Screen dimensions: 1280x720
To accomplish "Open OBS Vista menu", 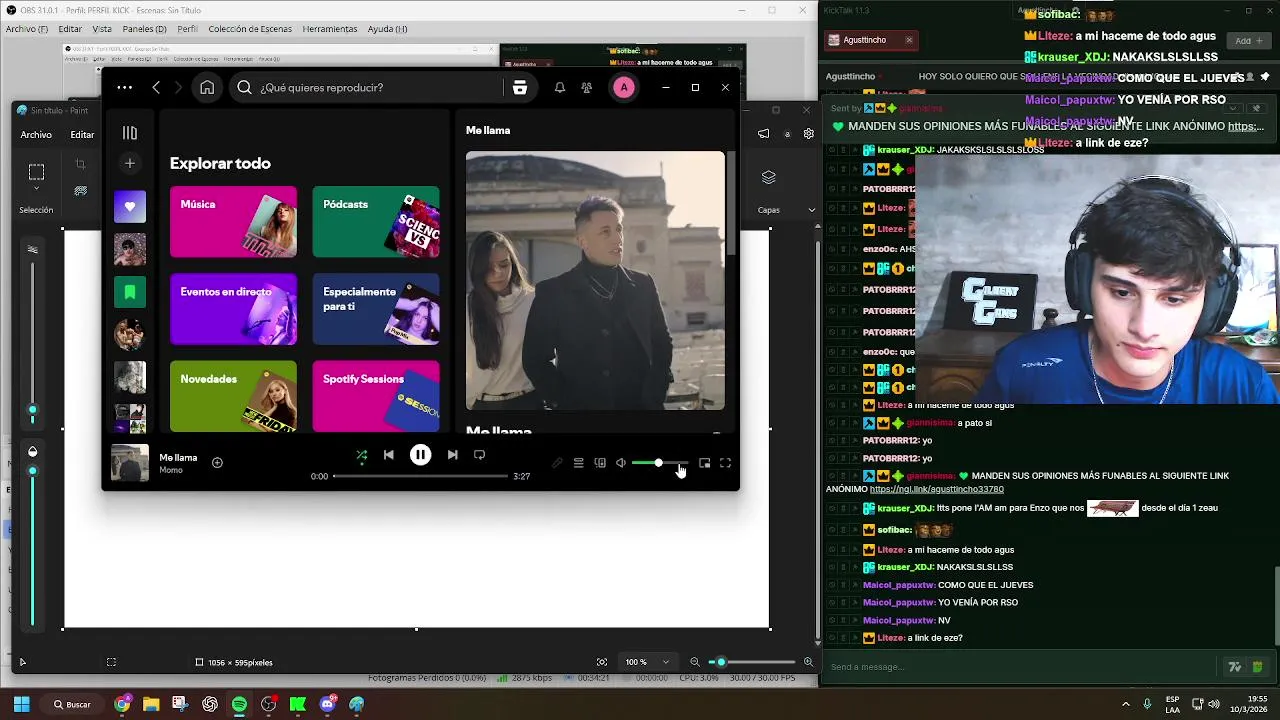I will (x=102, y=29).
